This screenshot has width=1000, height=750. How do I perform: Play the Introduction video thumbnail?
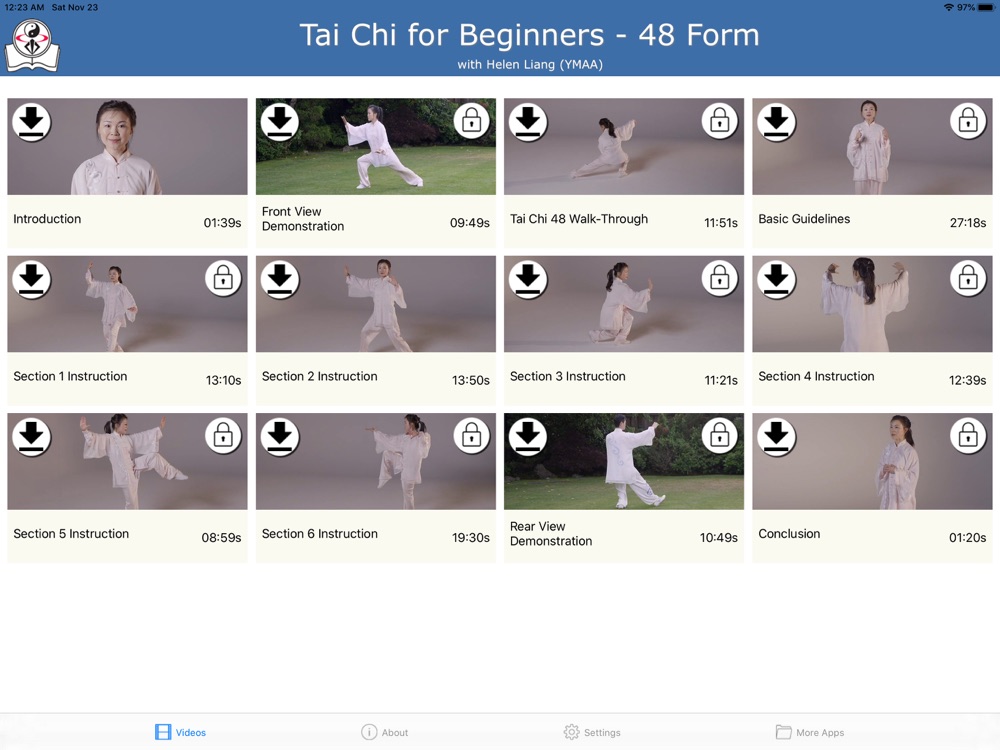pyautogui.click(x=128, y=146)
